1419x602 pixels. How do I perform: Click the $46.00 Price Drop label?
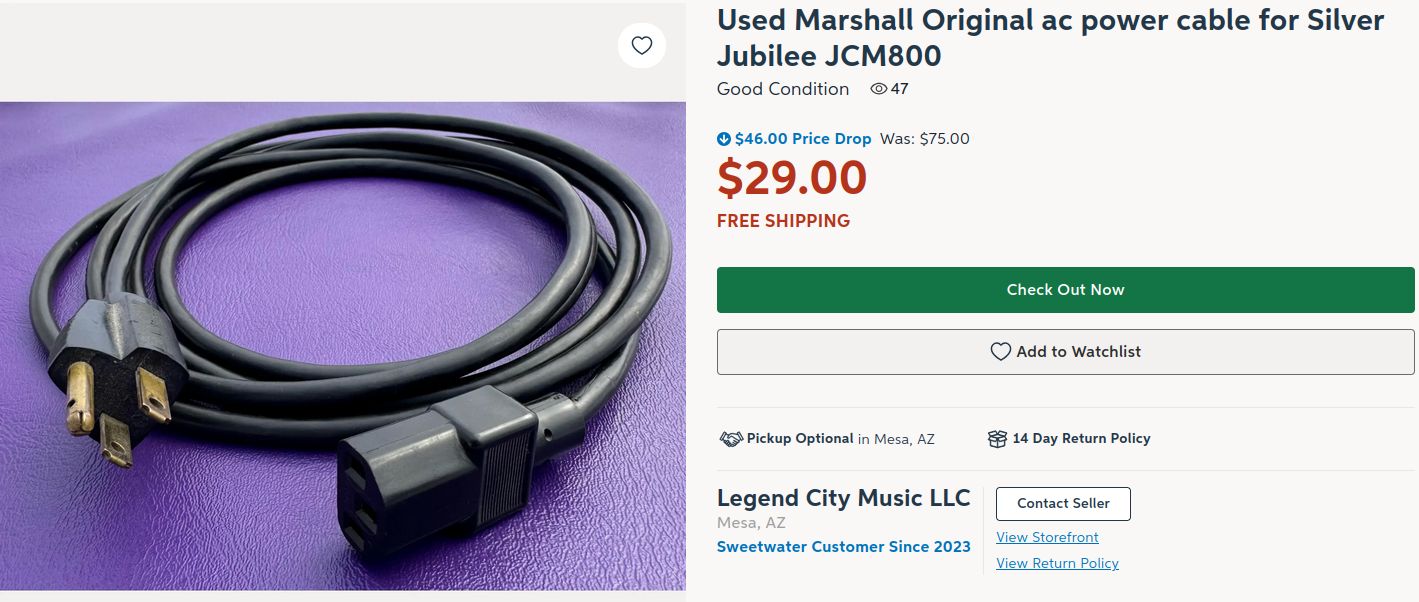click(803, 139)
